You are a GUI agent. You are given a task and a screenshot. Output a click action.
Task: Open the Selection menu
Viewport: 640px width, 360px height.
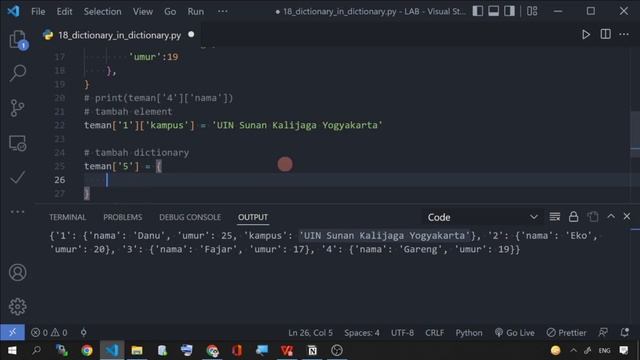tap(102, 11)
